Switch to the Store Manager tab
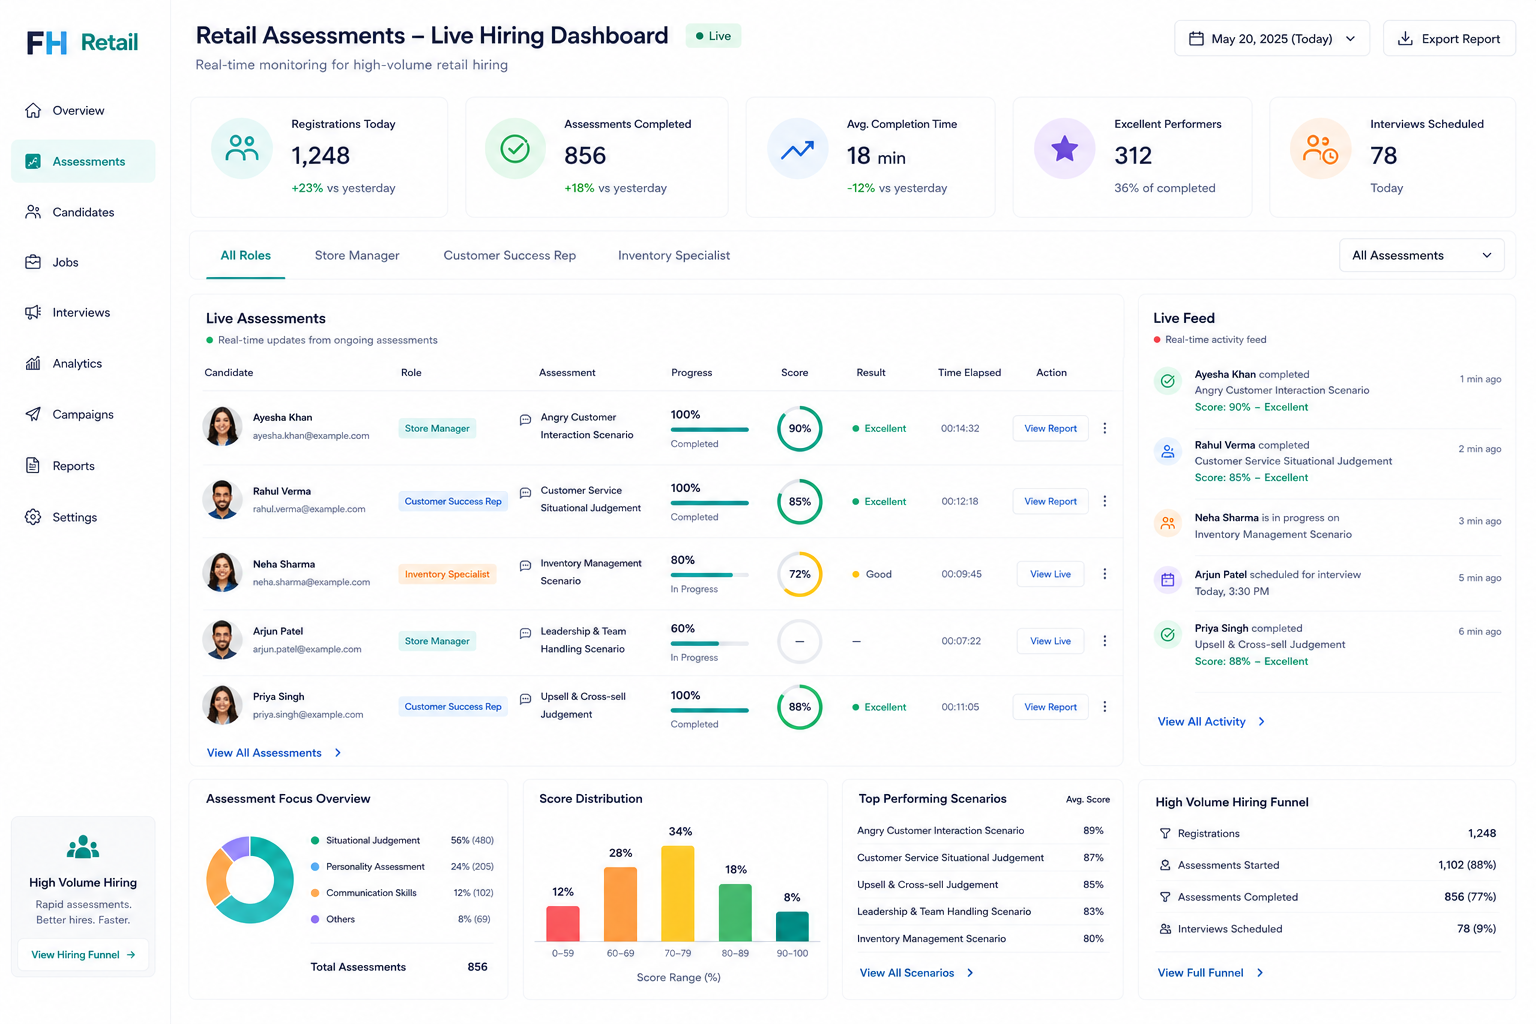 click(357, 255)
